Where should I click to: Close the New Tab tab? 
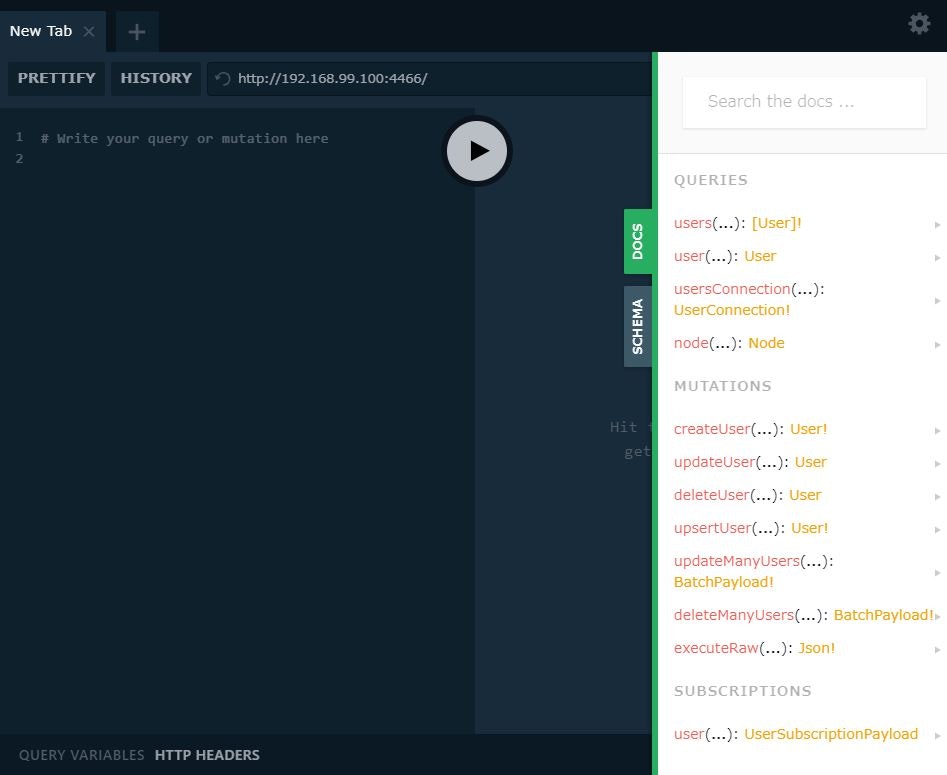tap(89, 31)
